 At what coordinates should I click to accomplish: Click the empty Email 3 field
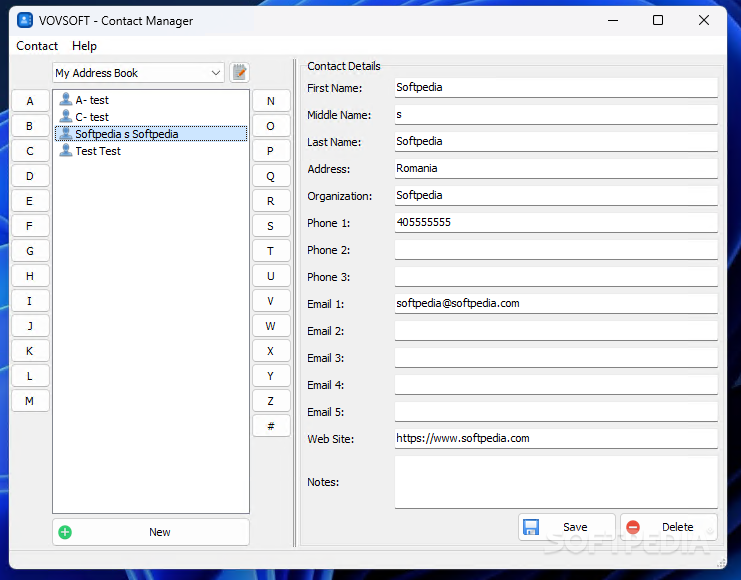(x=556, y=357)
